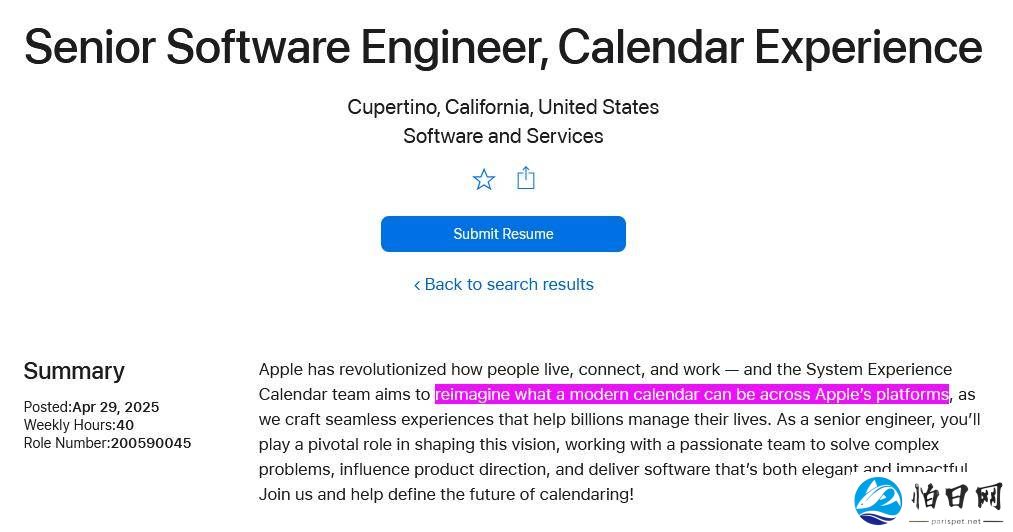Click the Join us and help define sentence

446,495
